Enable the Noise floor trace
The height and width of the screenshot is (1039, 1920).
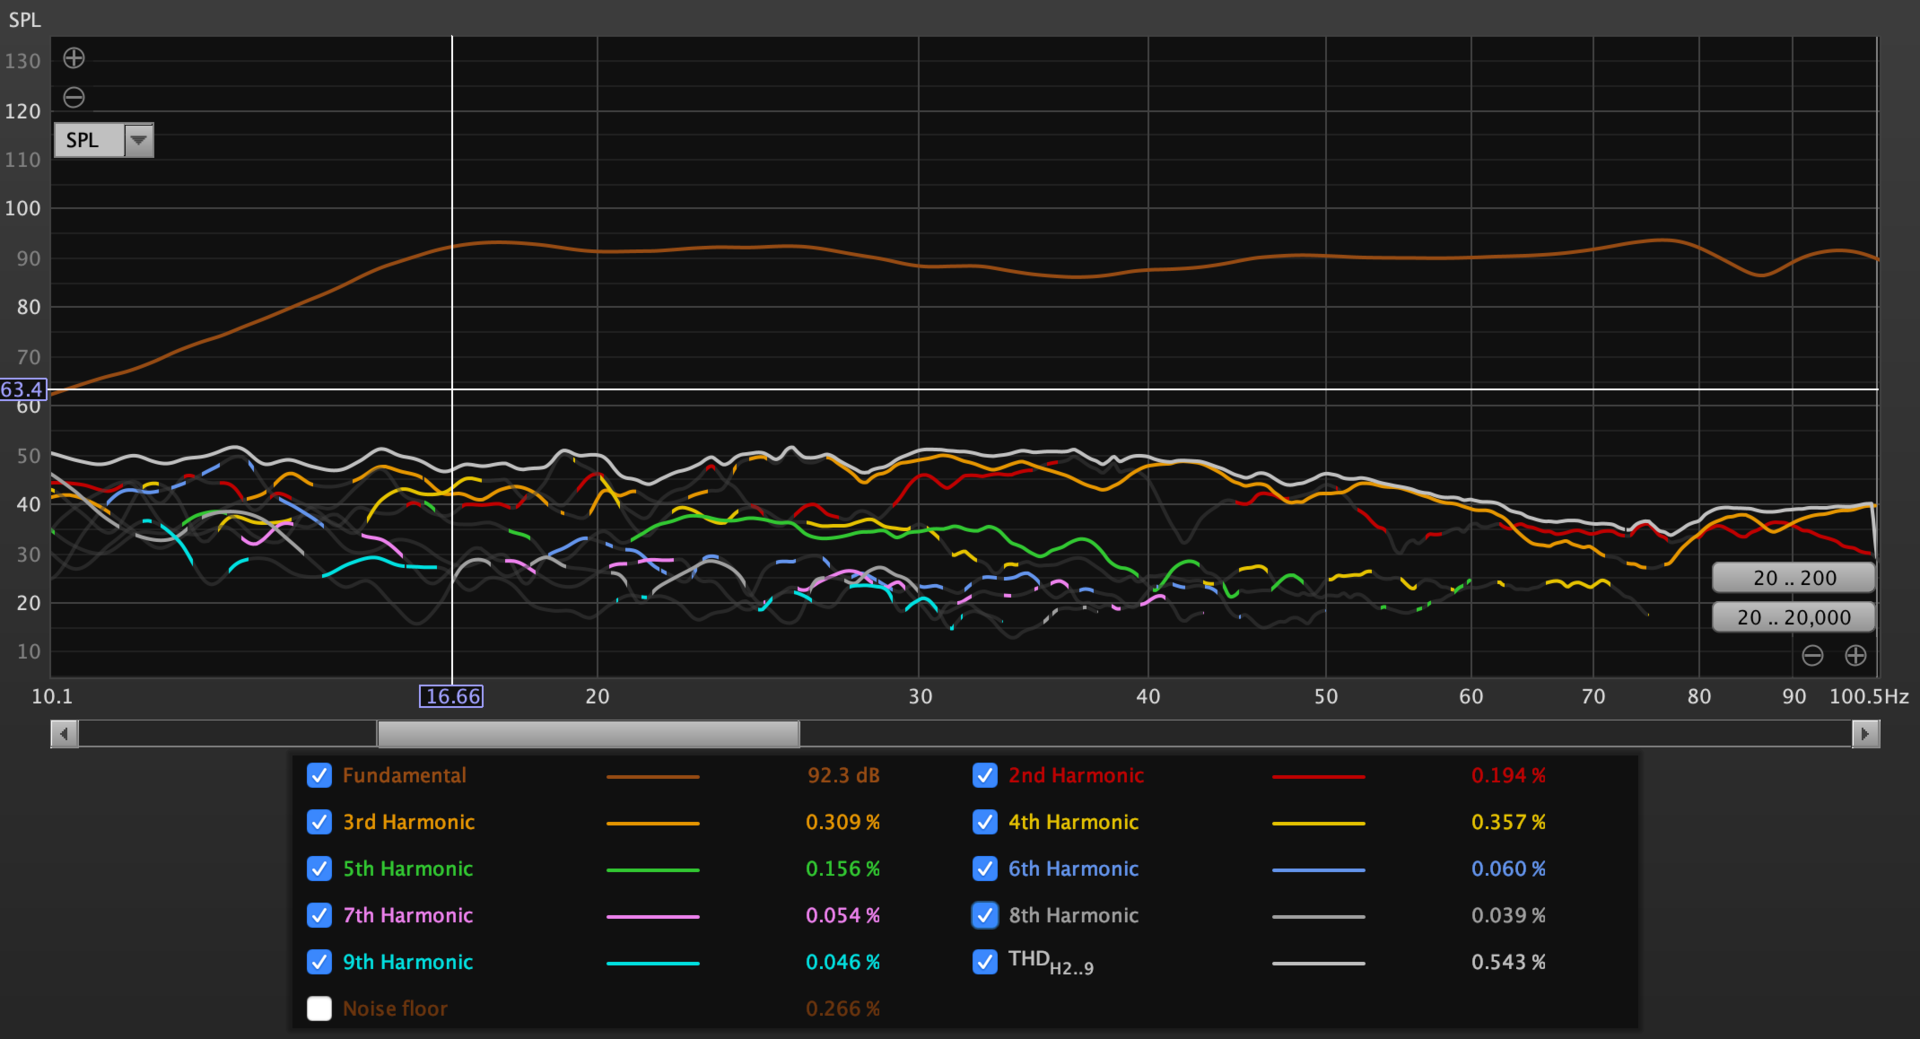click(x=319, y=1008)
